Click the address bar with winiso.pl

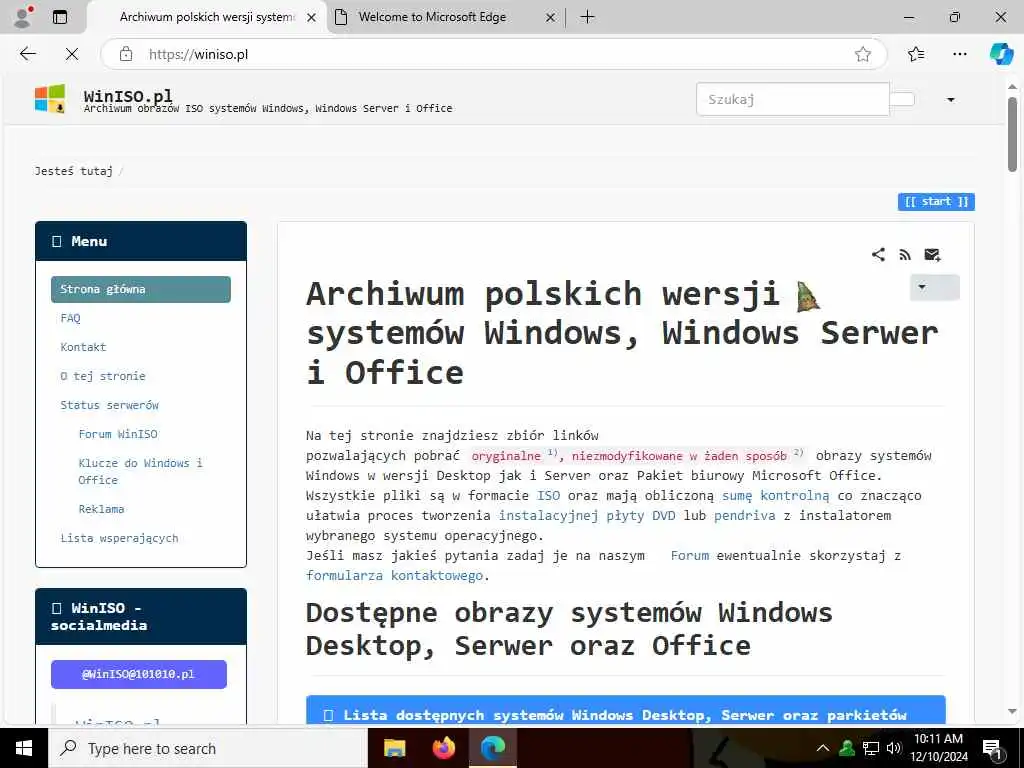pyautogui.click(x=496, y=54)
